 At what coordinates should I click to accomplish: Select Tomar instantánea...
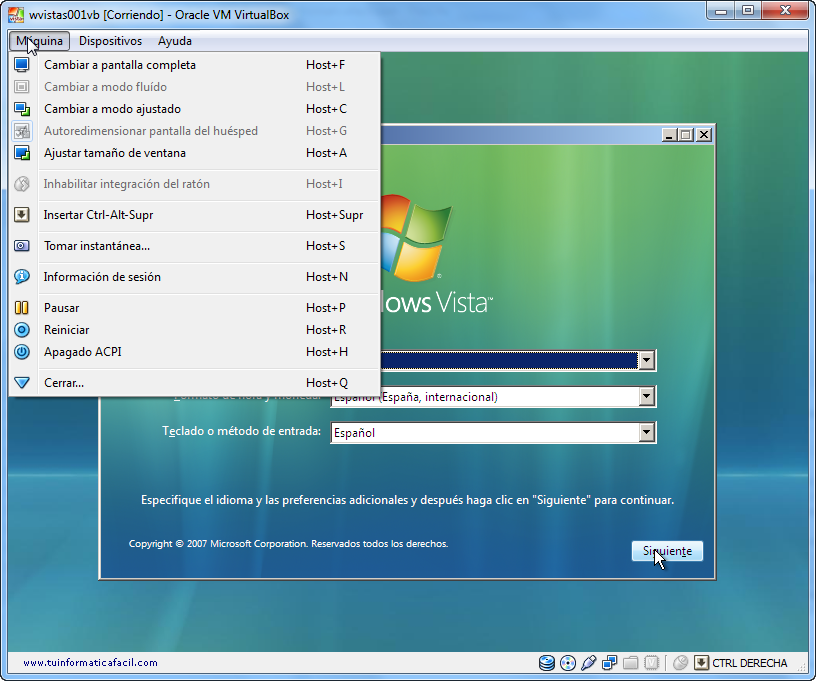(195, 246)
